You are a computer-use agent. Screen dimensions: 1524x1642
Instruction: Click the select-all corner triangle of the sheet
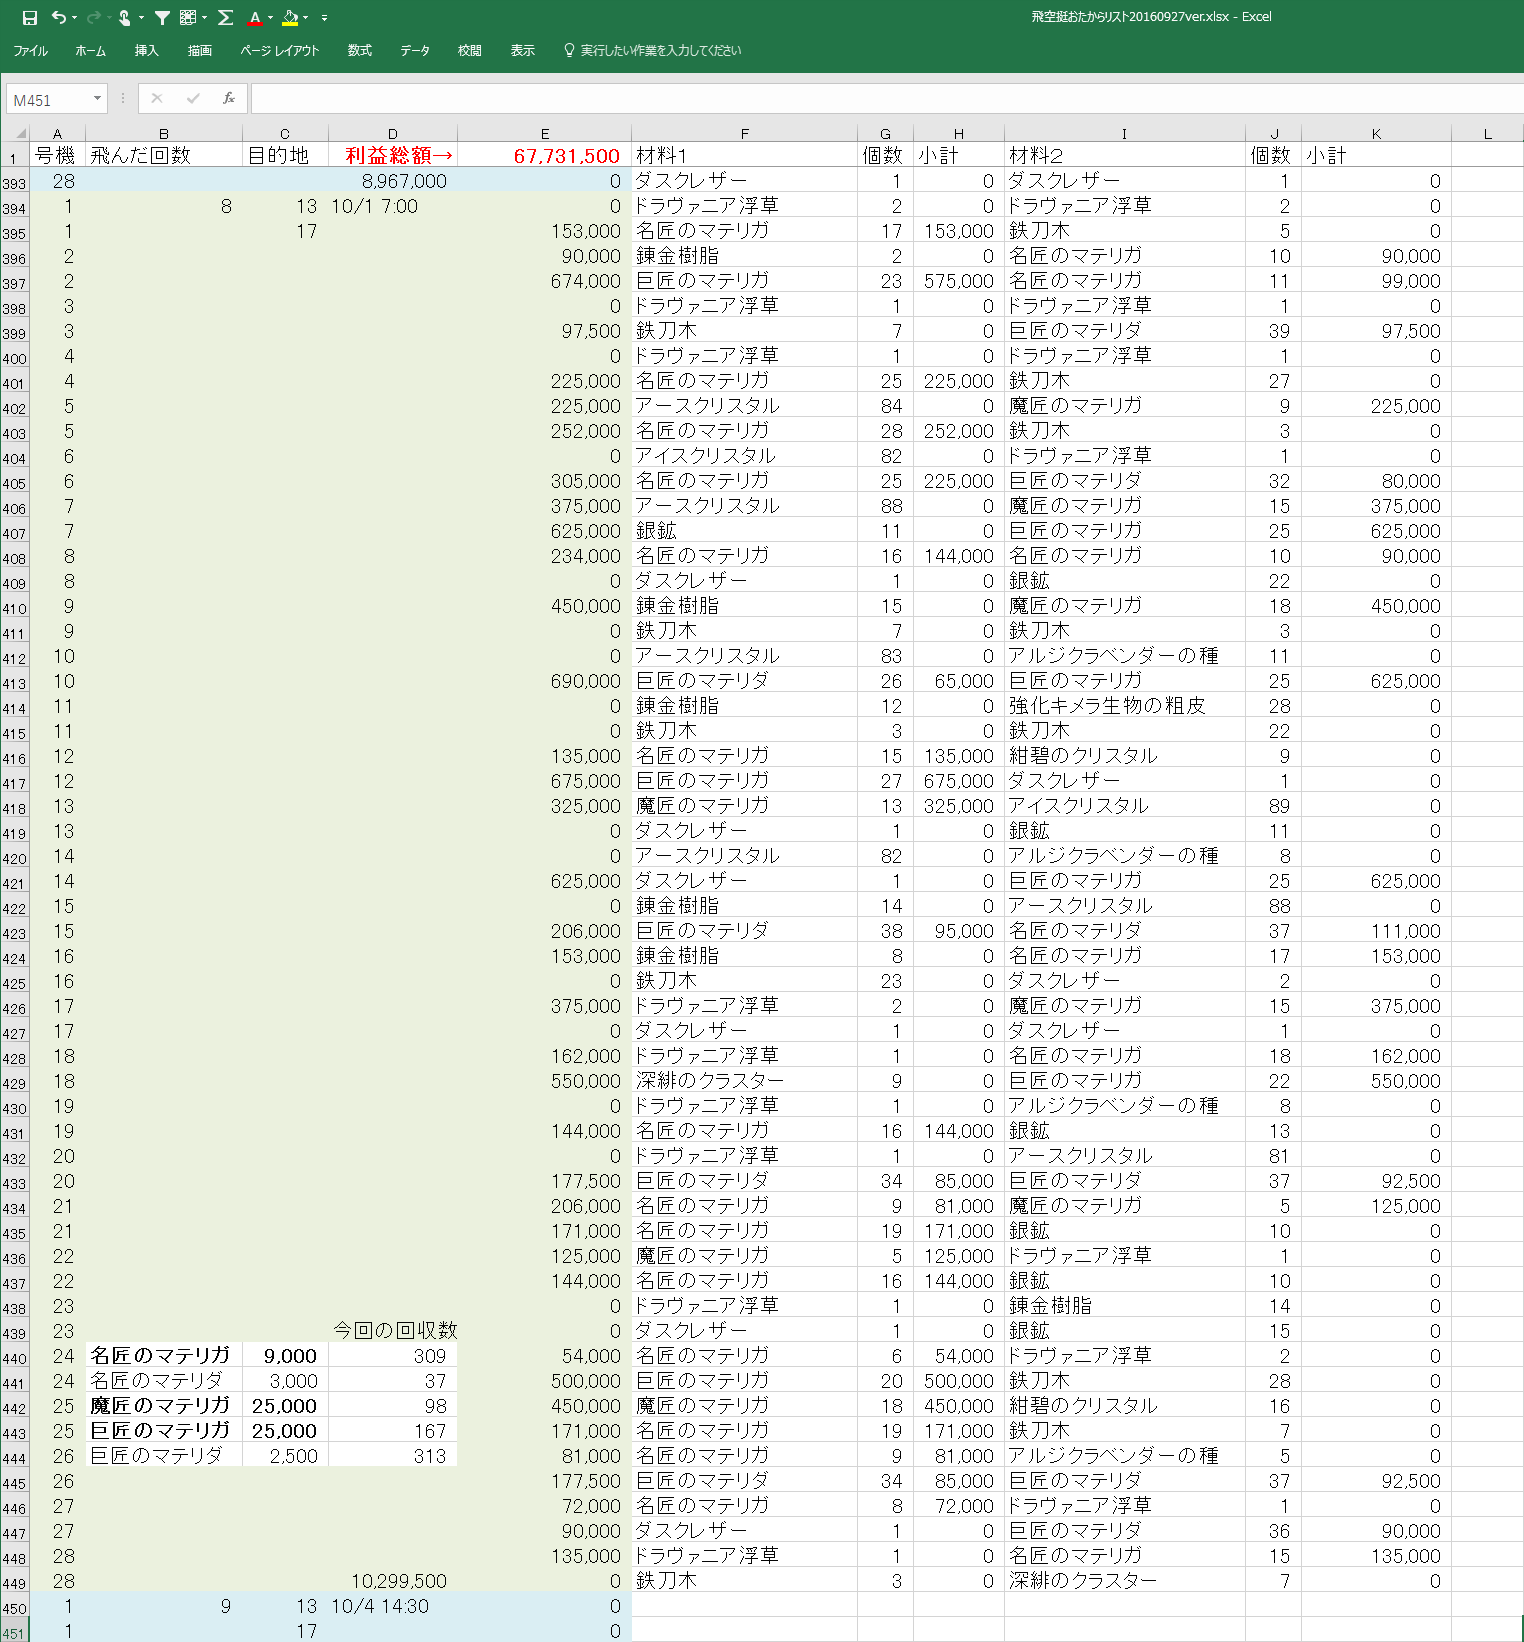[19, 133]
